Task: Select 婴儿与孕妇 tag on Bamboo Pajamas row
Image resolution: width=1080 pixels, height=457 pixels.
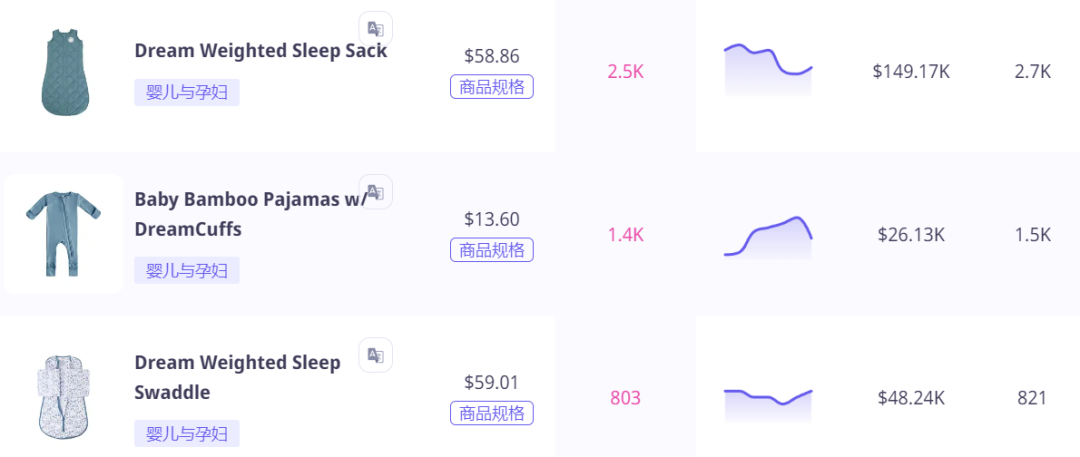Action: [187, 270]
